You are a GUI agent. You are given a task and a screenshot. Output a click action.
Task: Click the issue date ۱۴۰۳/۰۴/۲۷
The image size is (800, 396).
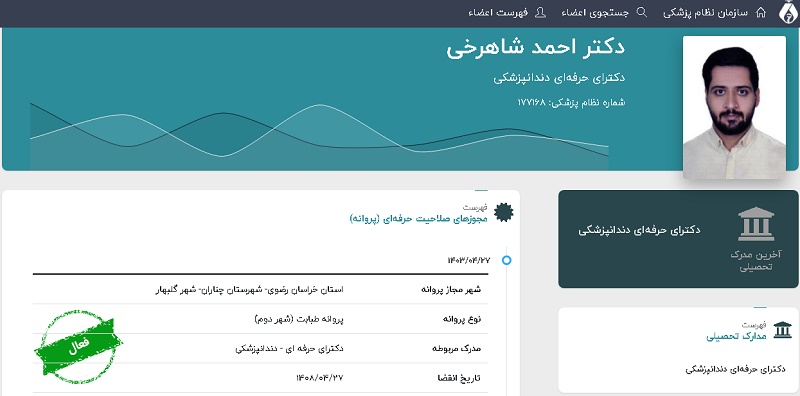coord(468,260)
